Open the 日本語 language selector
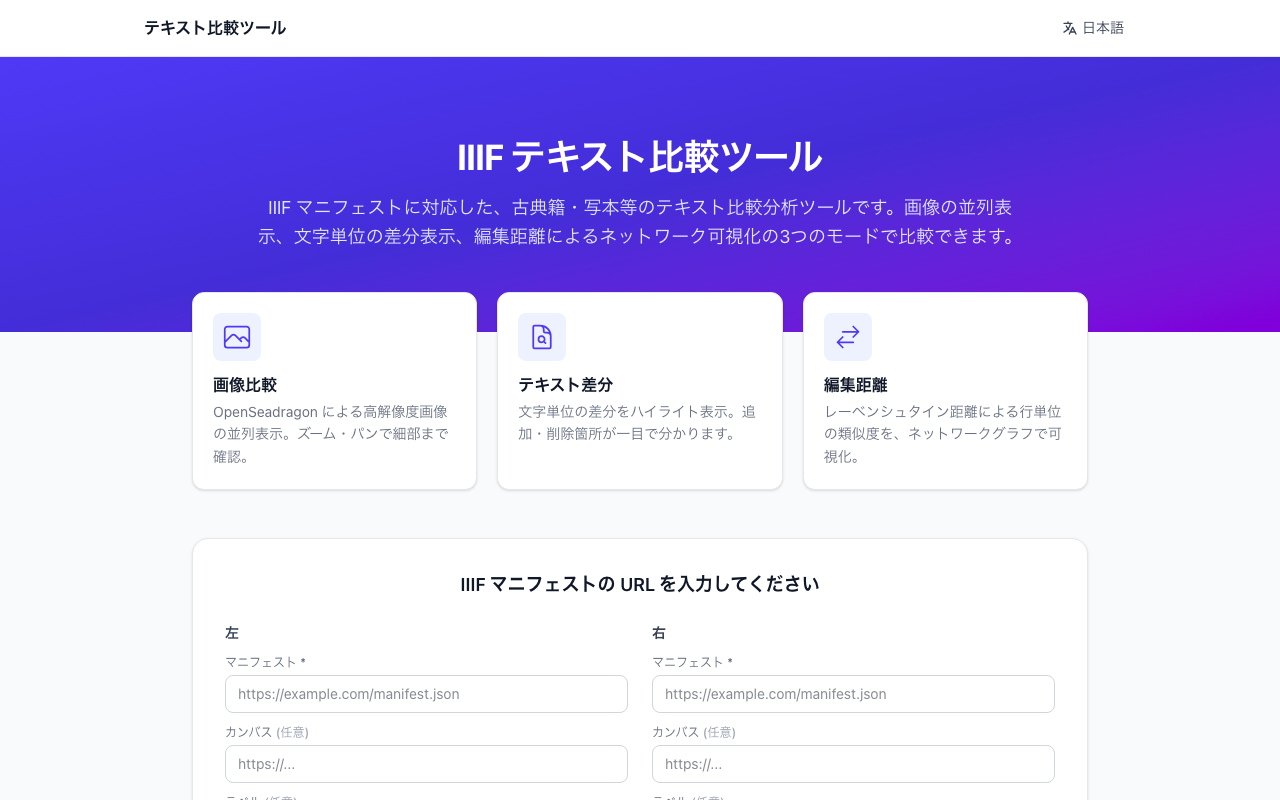Image resolution: width=1280 pixels, height=800 pixels. 1093,28
